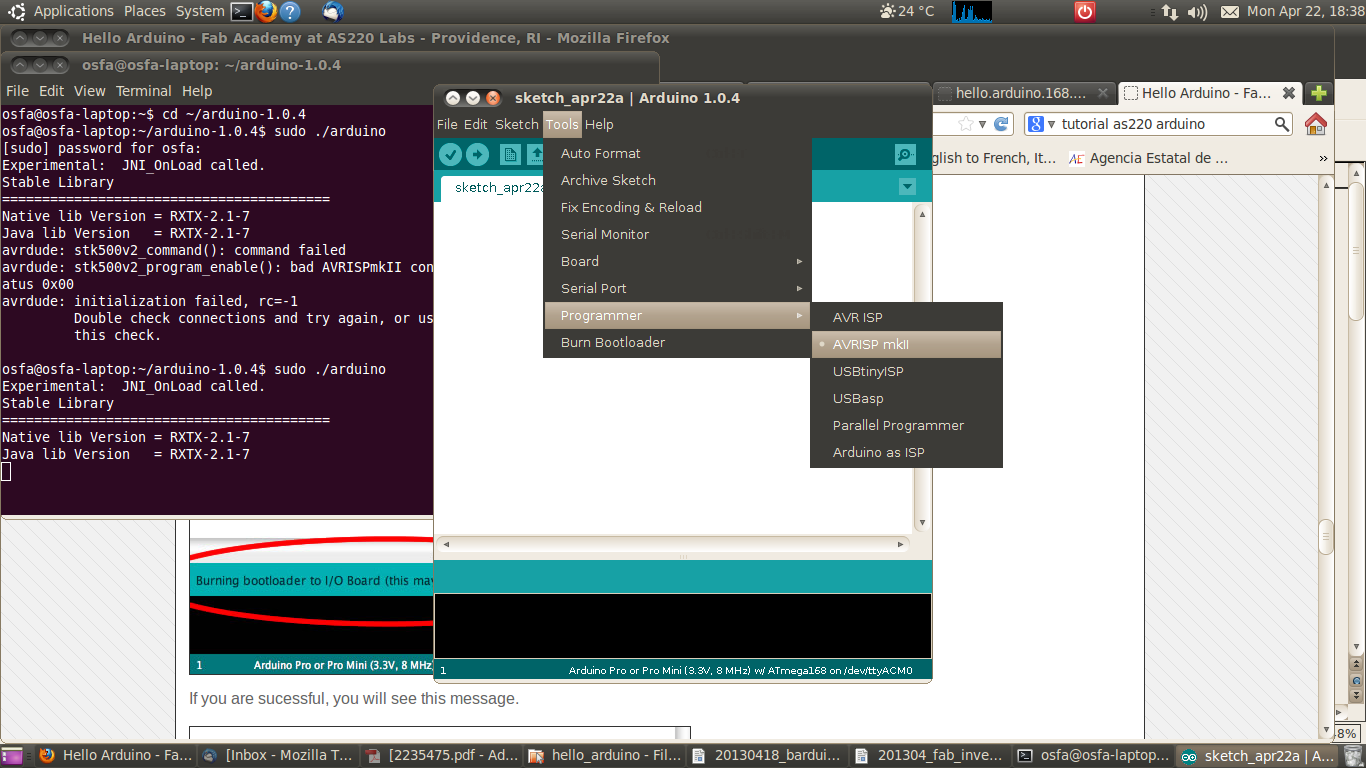
Task: Open the sketch tab dropdown arrow in Arduino
Action: coord(907,187)
